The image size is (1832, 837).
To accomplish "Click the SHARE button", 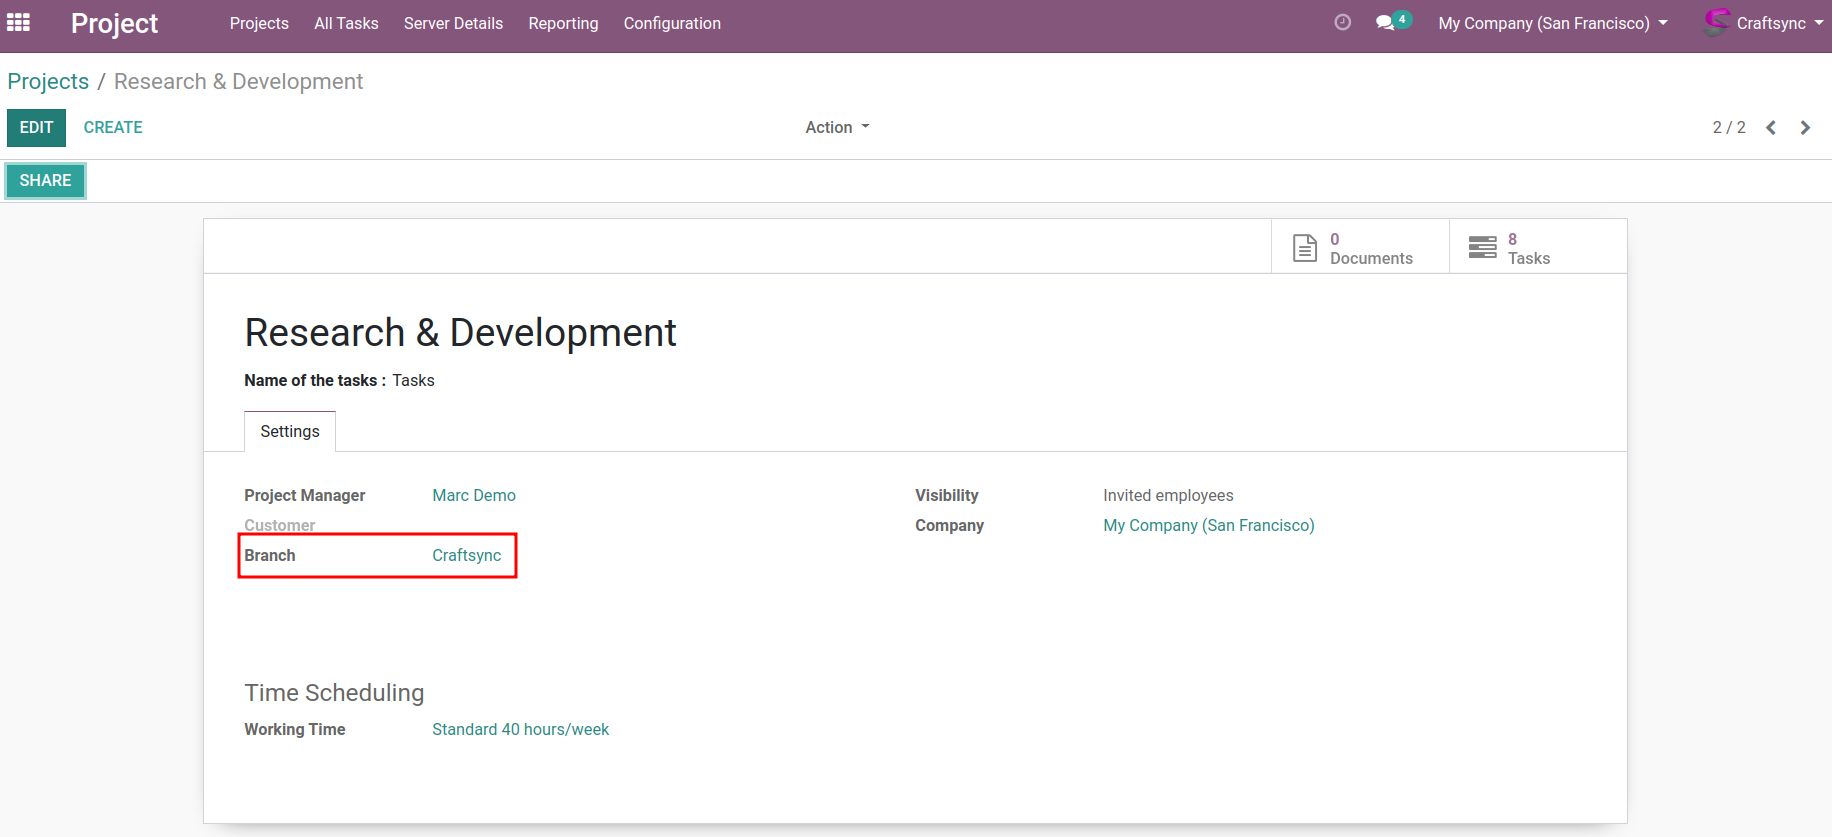I will tap(45, 181).
